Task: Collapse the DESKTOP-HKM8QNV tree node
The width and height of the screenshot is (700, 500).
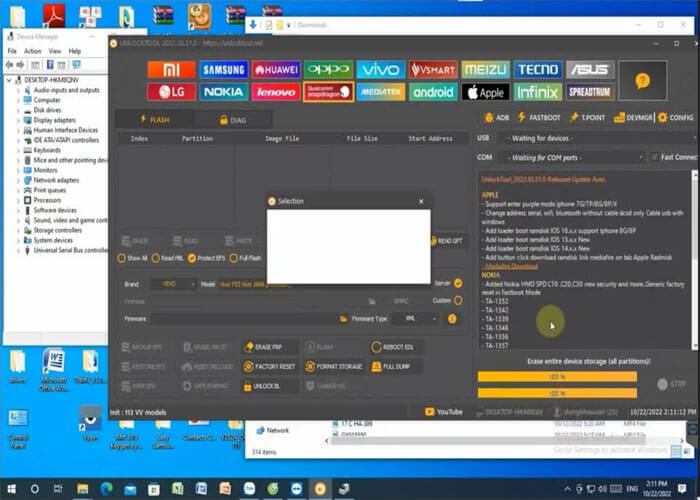Action: [x=9, y=80]
